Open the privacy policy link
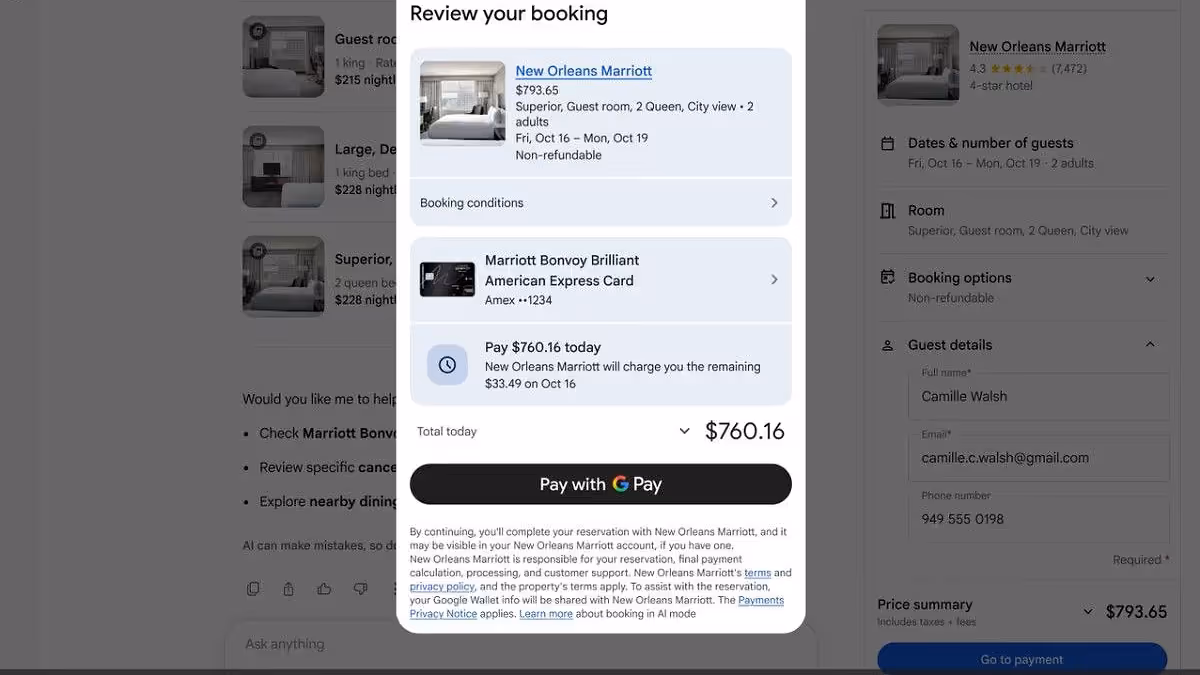The width and height of the screenshot is (1200, 675). pyautogui.click(x=442, y=587)
